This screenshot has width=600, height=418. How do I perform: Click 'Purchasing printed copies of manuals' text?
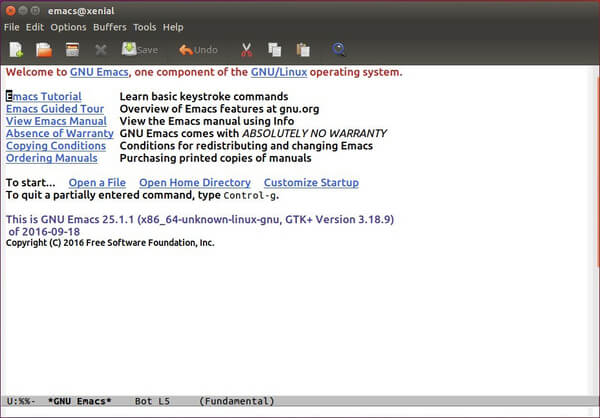[x=215, y=158]
